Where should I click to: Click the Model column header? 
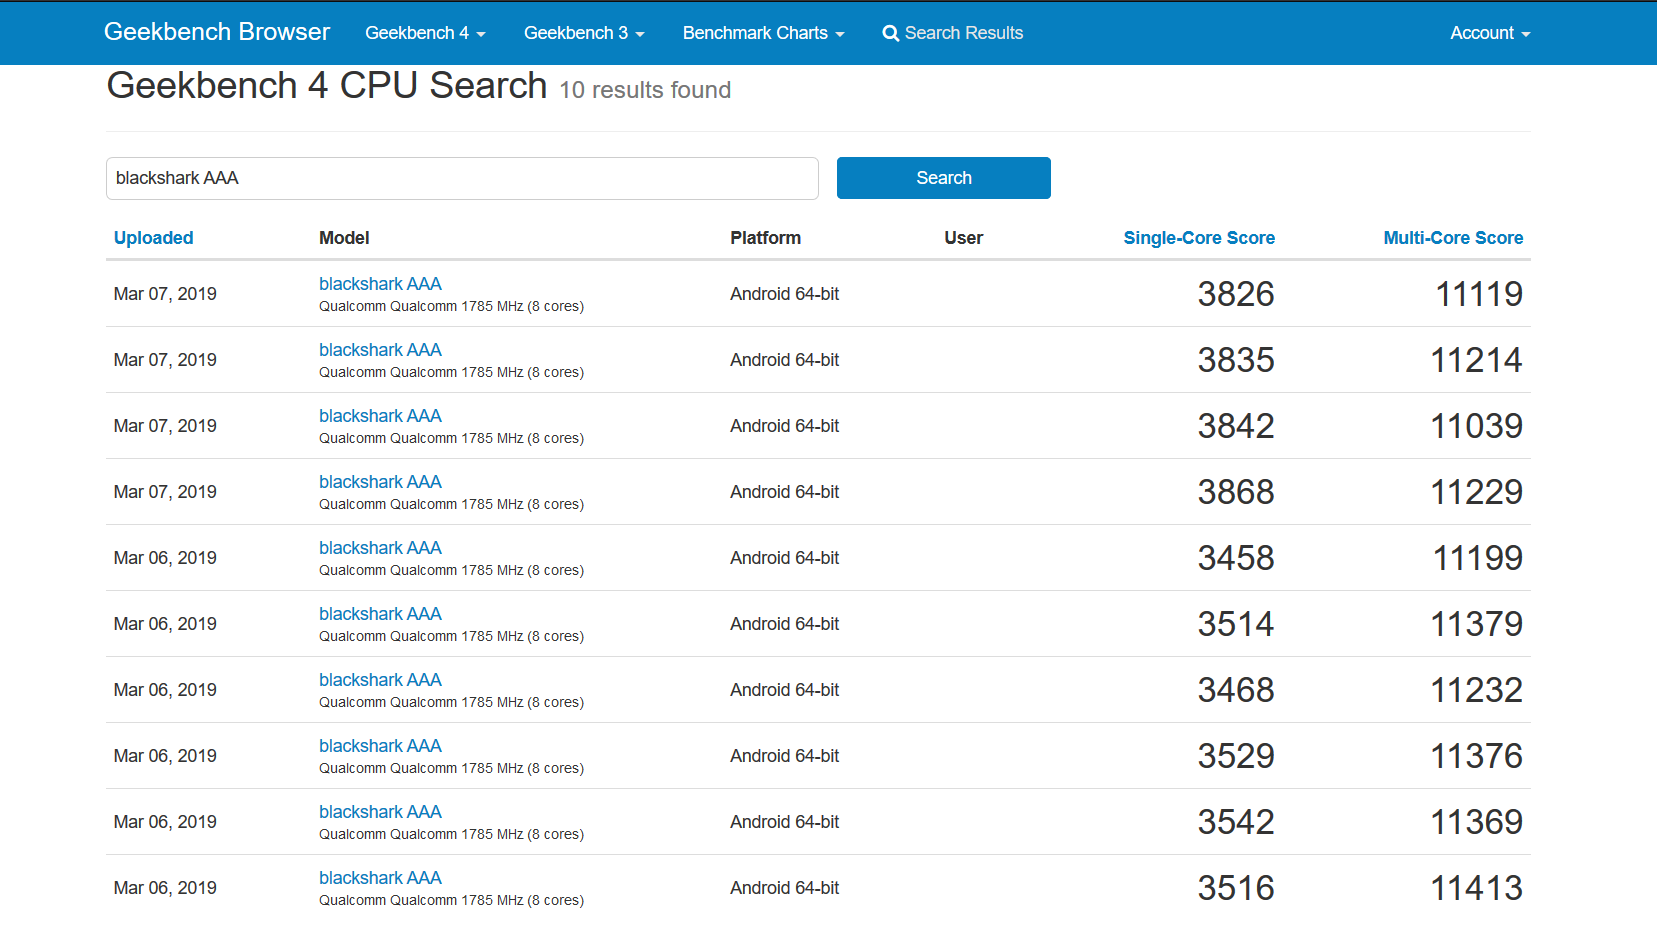coord(344,238)
